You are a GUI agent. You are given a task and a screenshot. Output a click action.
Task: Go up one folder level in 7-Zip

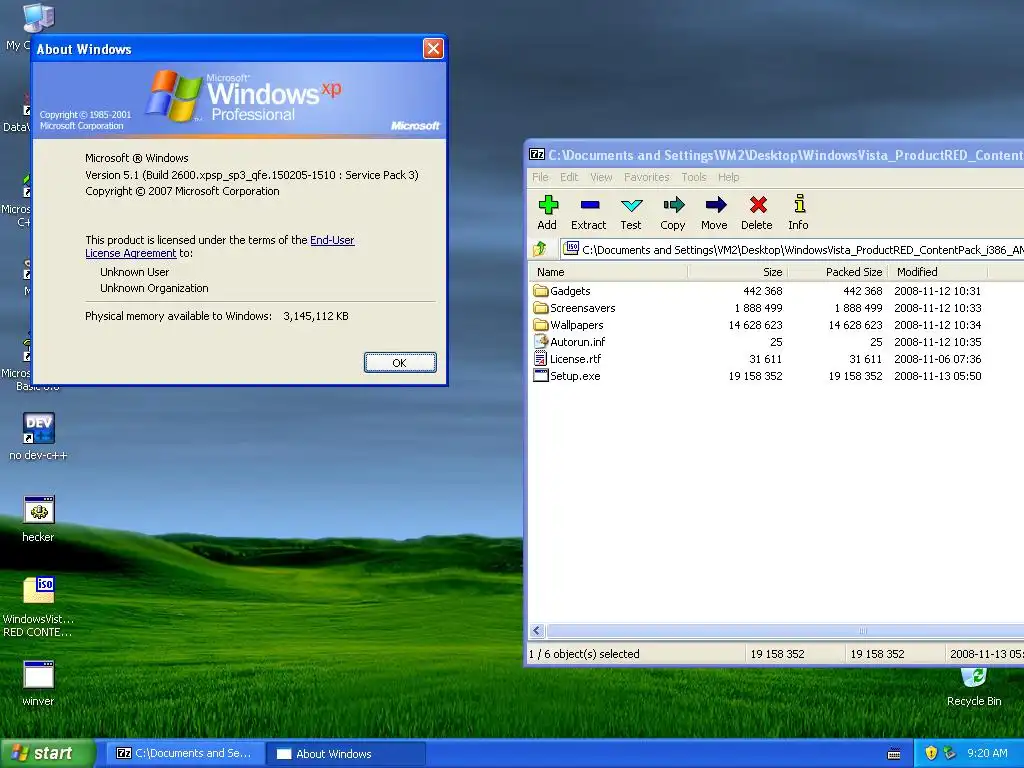click(x=539, y=249)
